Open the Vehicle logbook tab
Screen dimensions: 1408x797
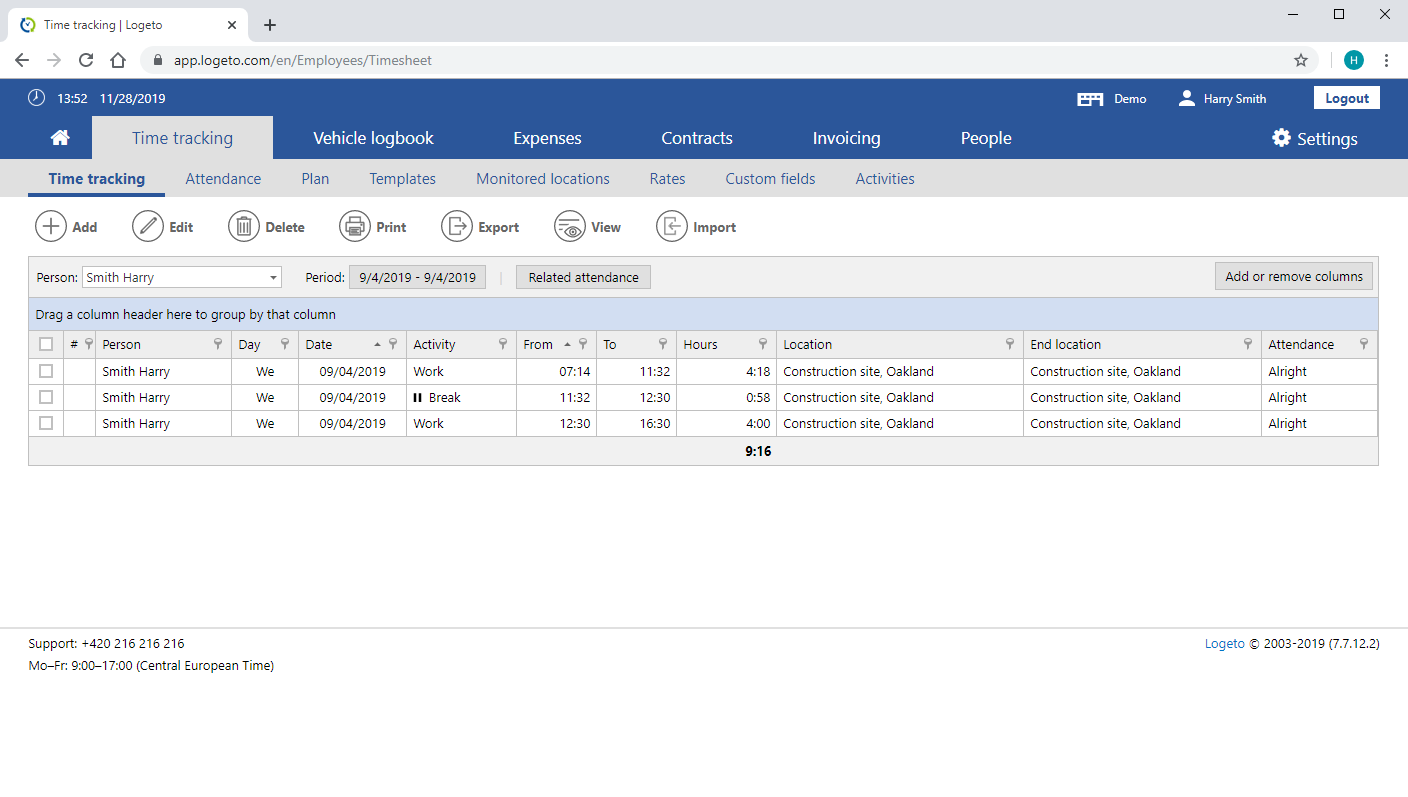(373, 138)
